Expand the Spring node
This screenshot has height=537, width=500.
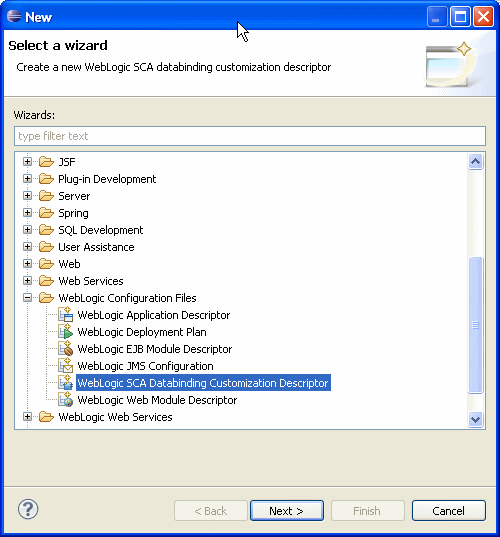(x=27, y=213)
